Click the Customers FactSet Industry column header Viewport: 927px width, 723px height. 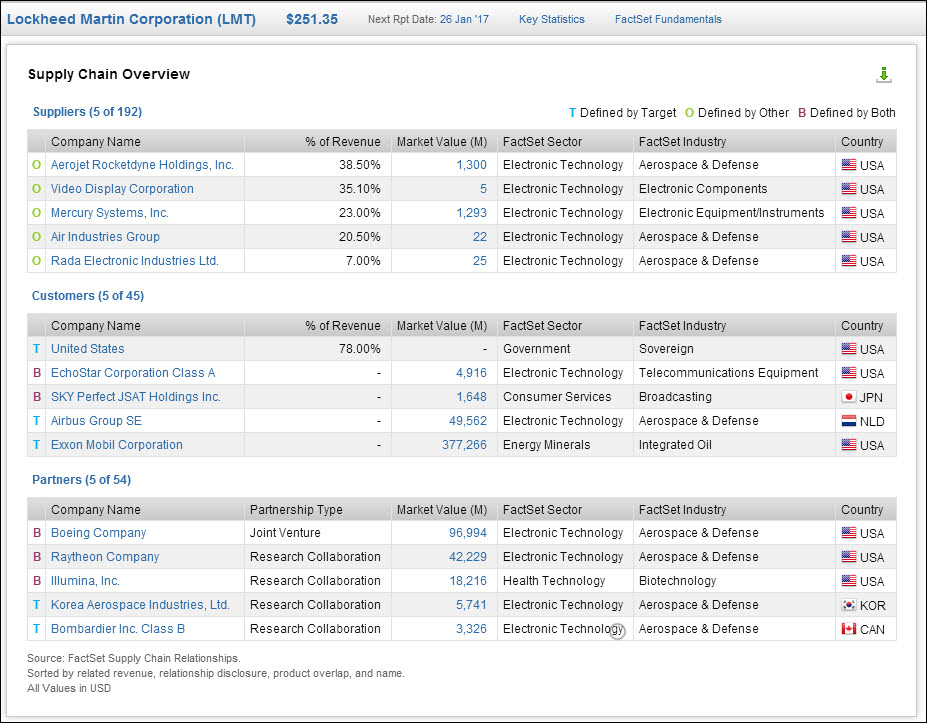(682, 326)
